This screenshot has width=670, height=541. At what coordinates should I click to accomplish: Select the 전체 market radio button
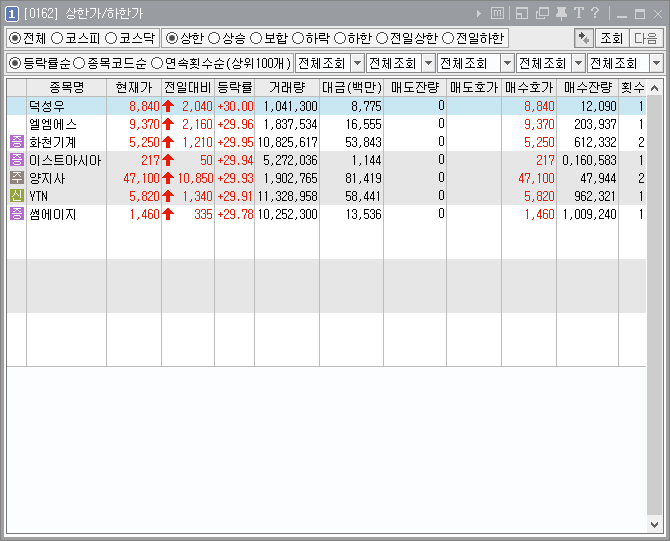tap(15, 38)
